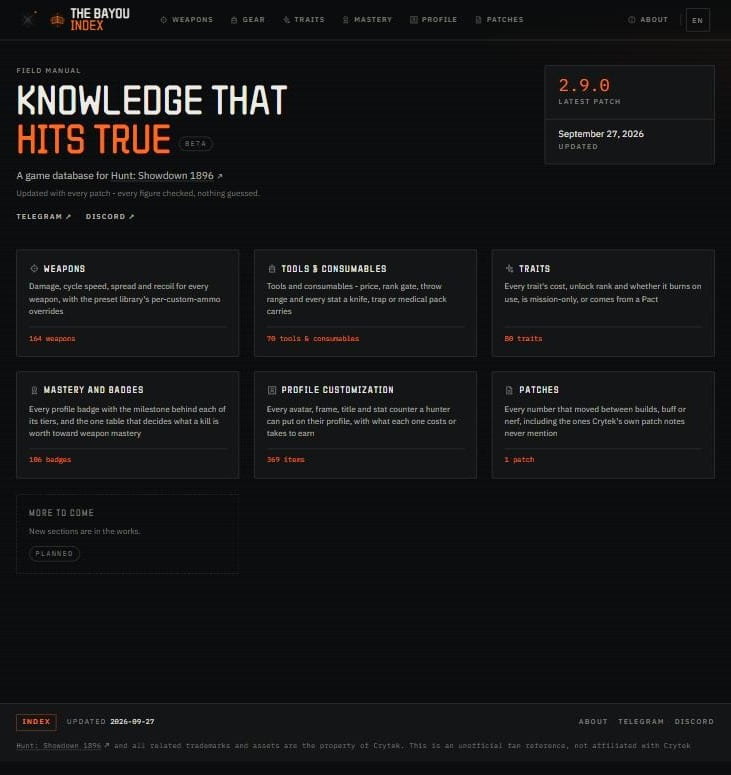Image resolution: width=731 pixels, height=775 pixels.
Task: Click The Bayou Index logo icon
Action: click(x=57, y=20)
